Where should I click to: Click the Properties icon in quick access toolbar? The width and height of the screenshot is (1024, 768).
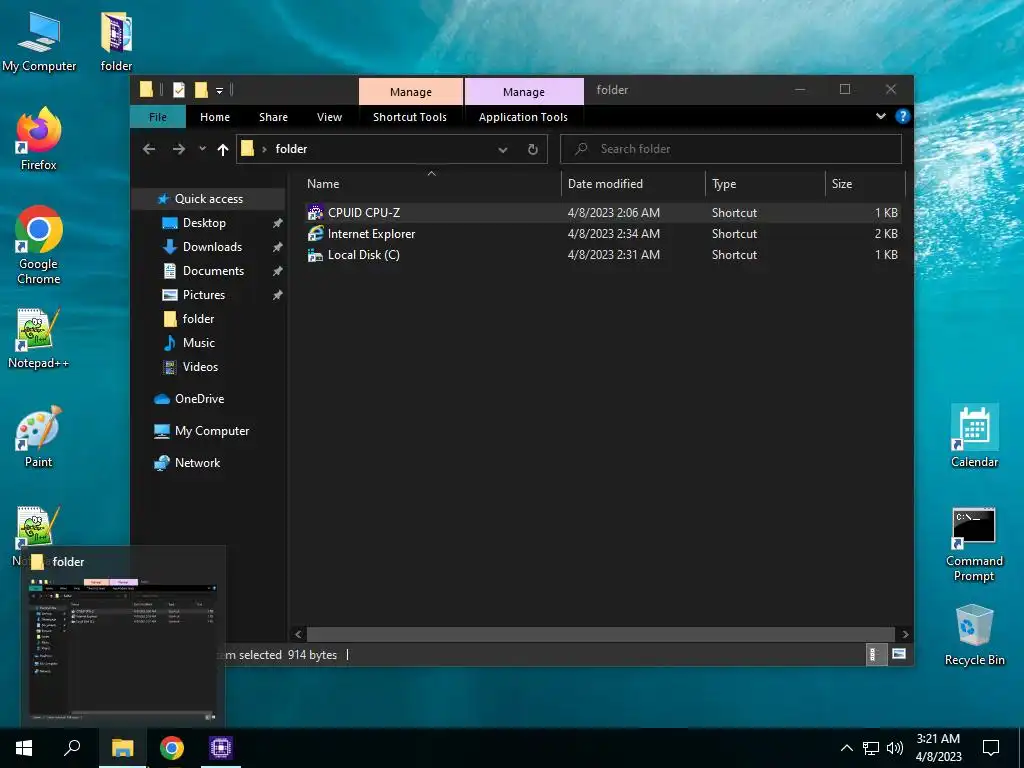coord(179,89)
